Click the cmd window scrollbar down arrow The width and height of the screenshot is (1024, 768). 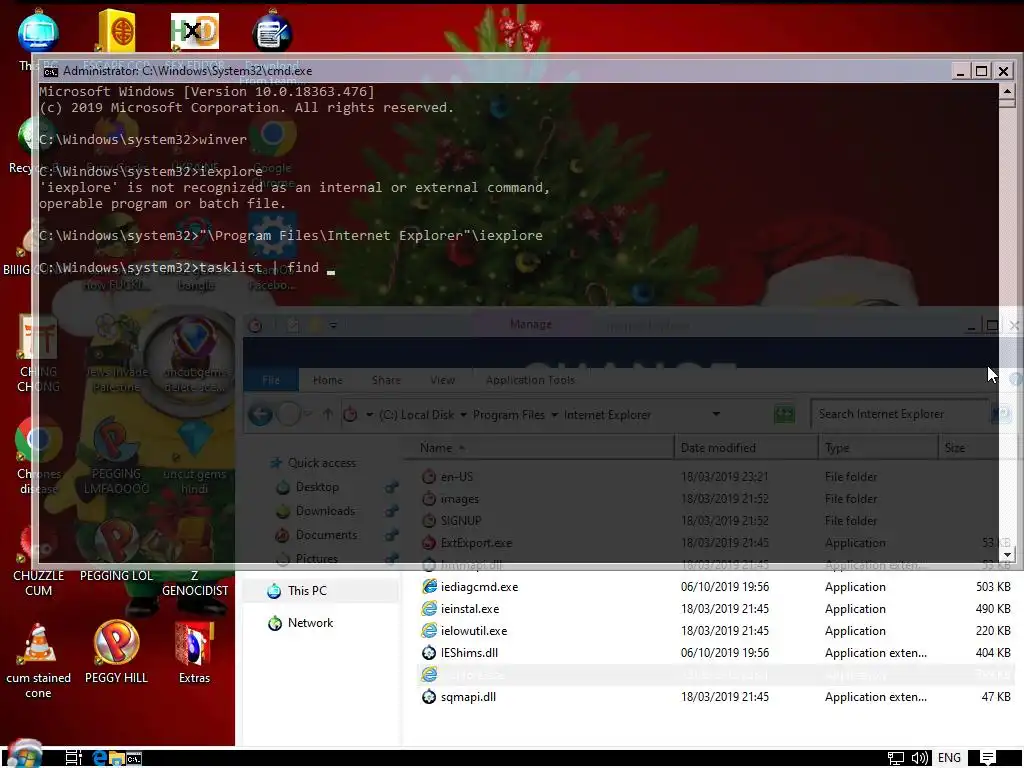[1007, 555]
